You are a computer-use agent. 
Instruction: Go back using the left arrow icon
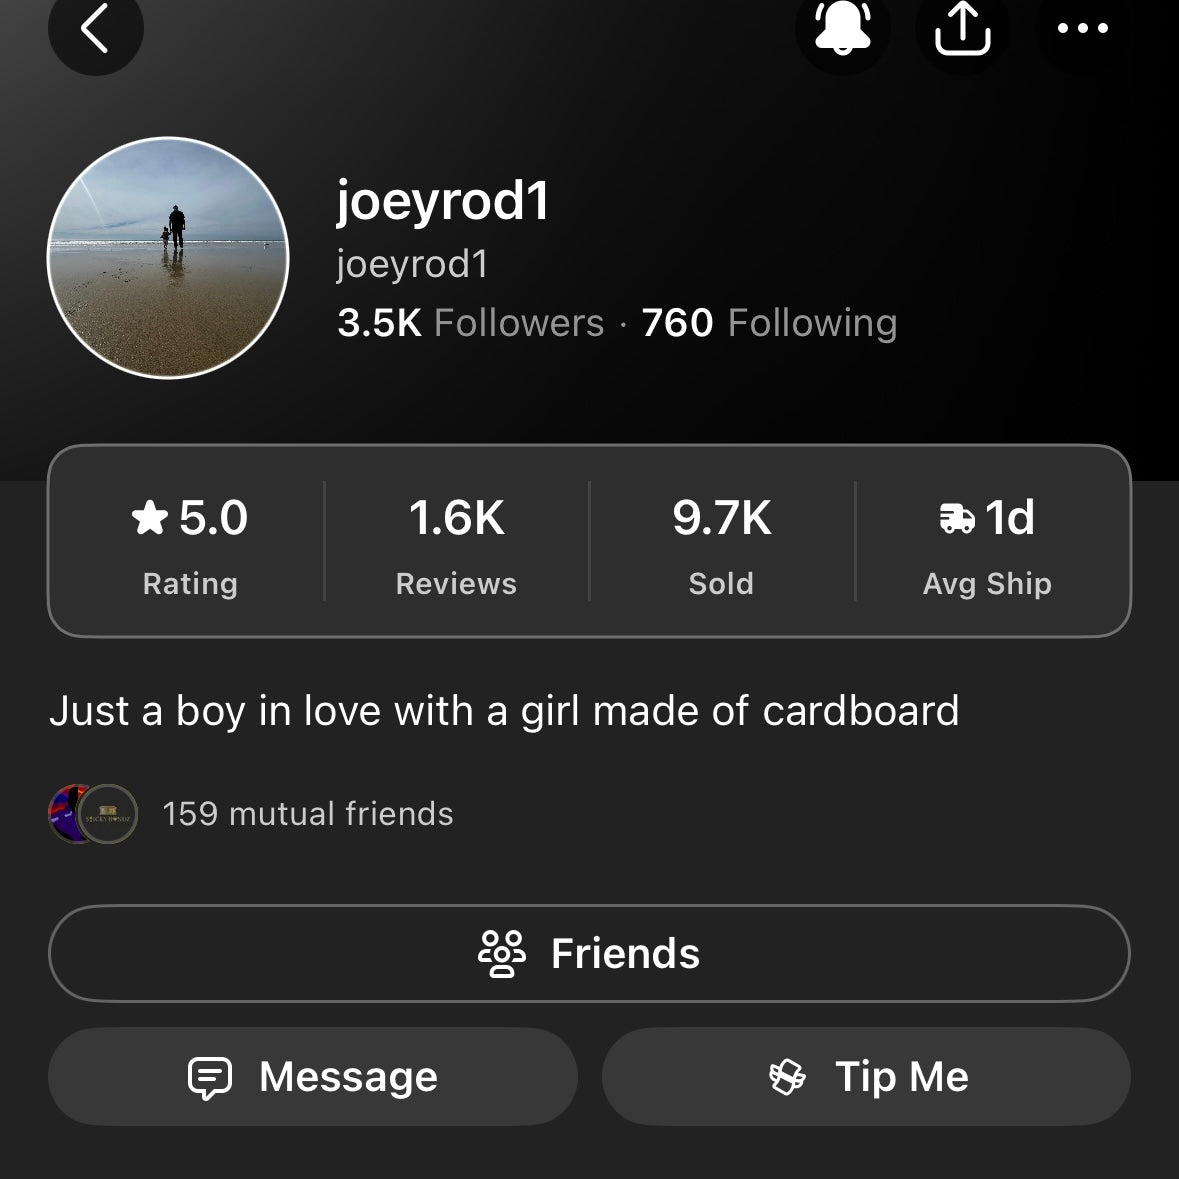95,28
